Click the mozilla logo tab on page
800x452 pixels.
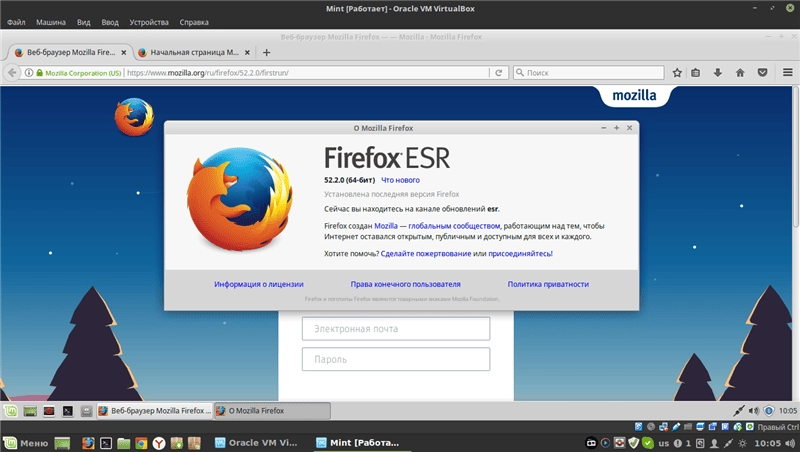click(634, 95)
